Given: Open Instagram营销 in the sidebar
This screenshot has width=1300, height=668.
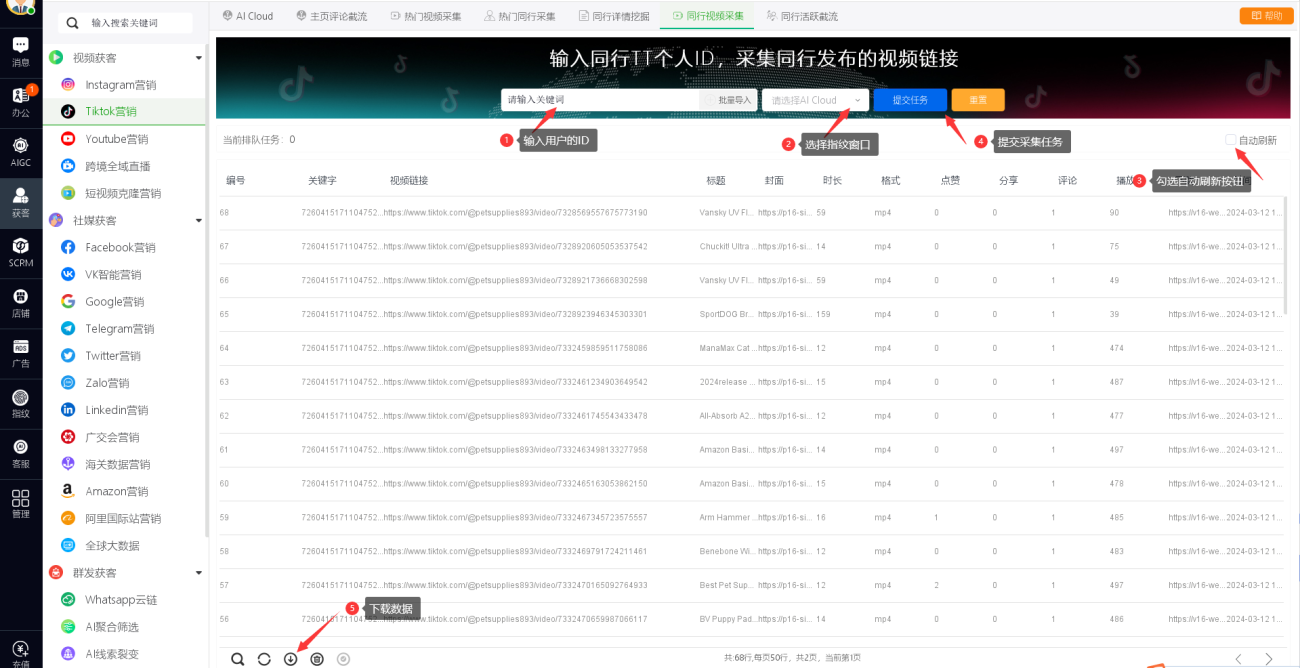Looking at the screenshot, I should [120, 85].
